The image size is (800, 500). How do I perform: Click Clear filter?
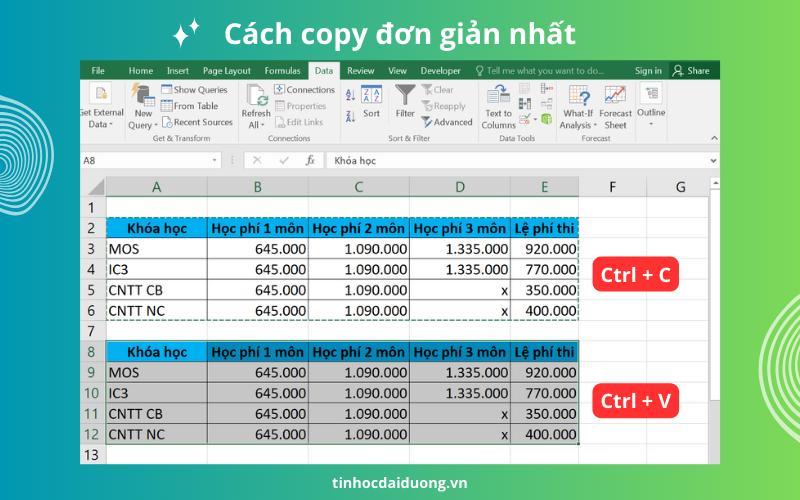438,89
